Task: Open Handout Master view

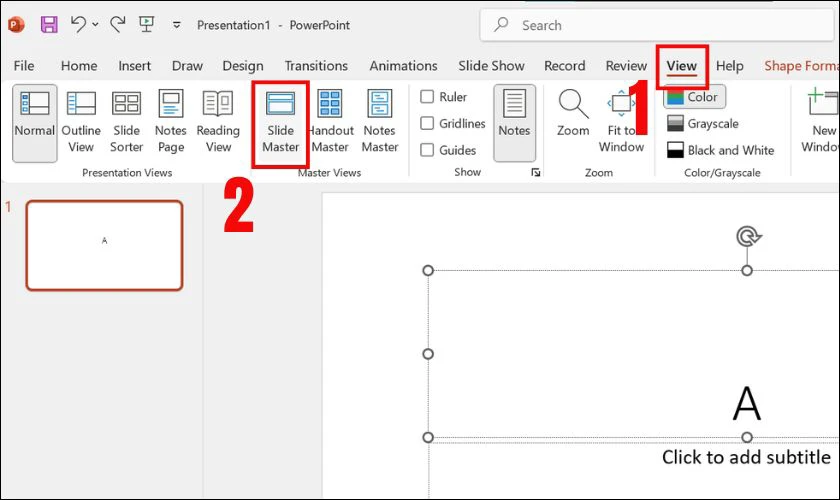Action: pos(330,123)
